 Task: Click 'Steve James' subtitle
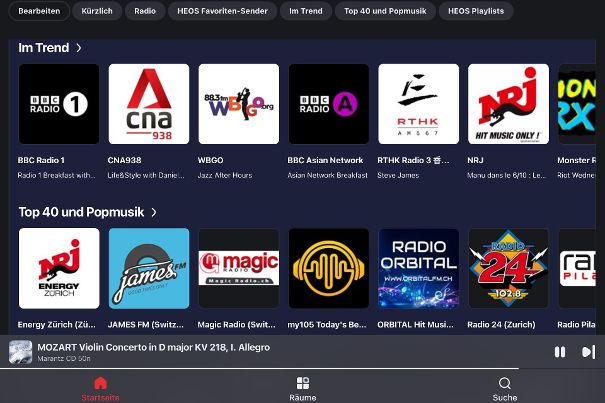[x=398, y=175]
